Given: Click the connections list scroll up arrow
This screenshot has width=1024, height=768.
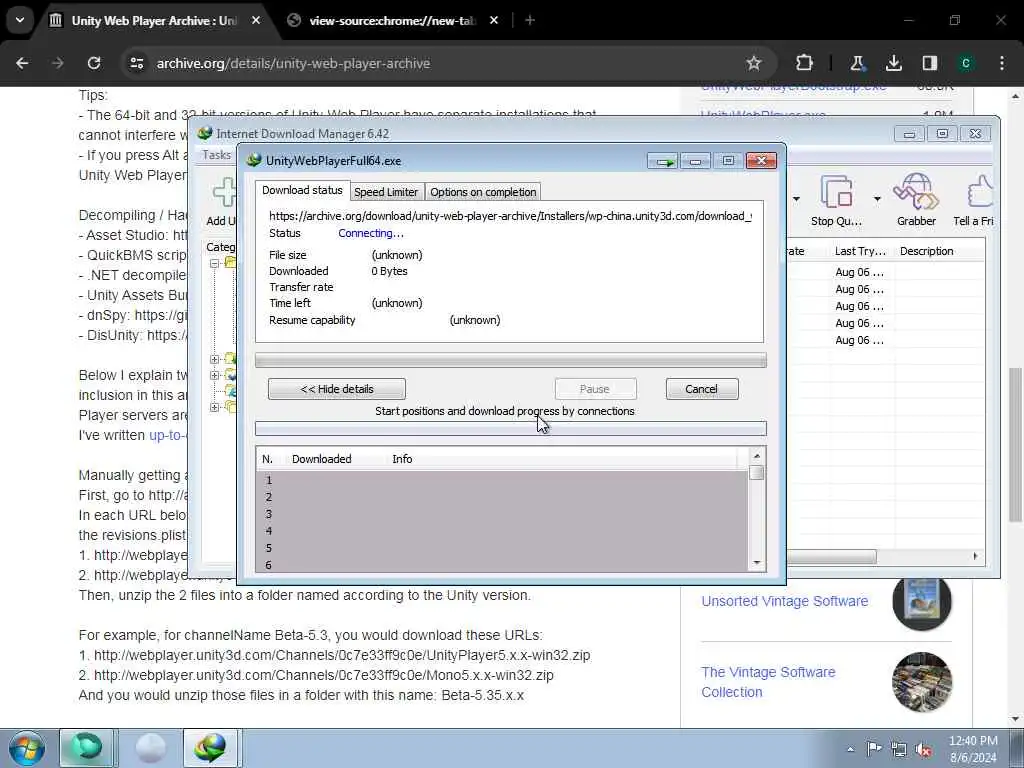Looking at the screenshot, I should coord(757,456).
